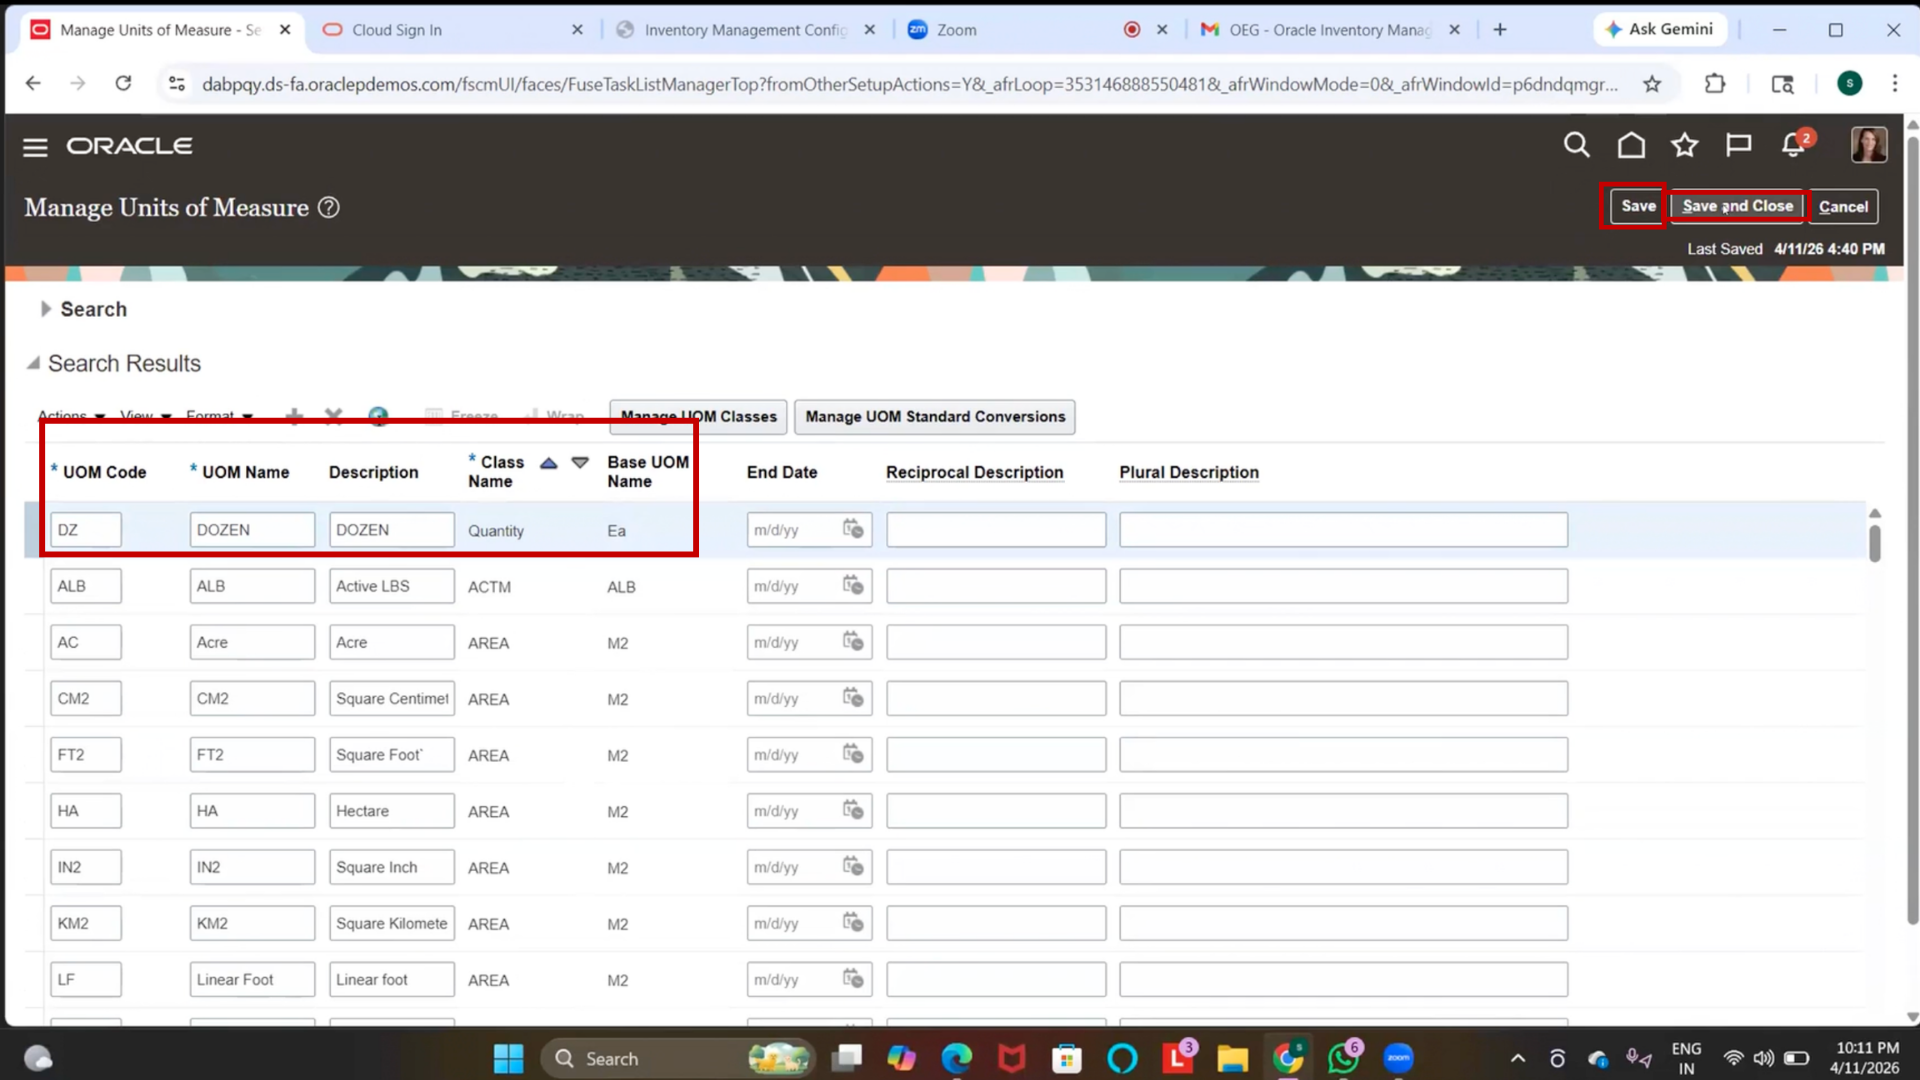Open notifications bell with 2 badge

[1795, 144]
